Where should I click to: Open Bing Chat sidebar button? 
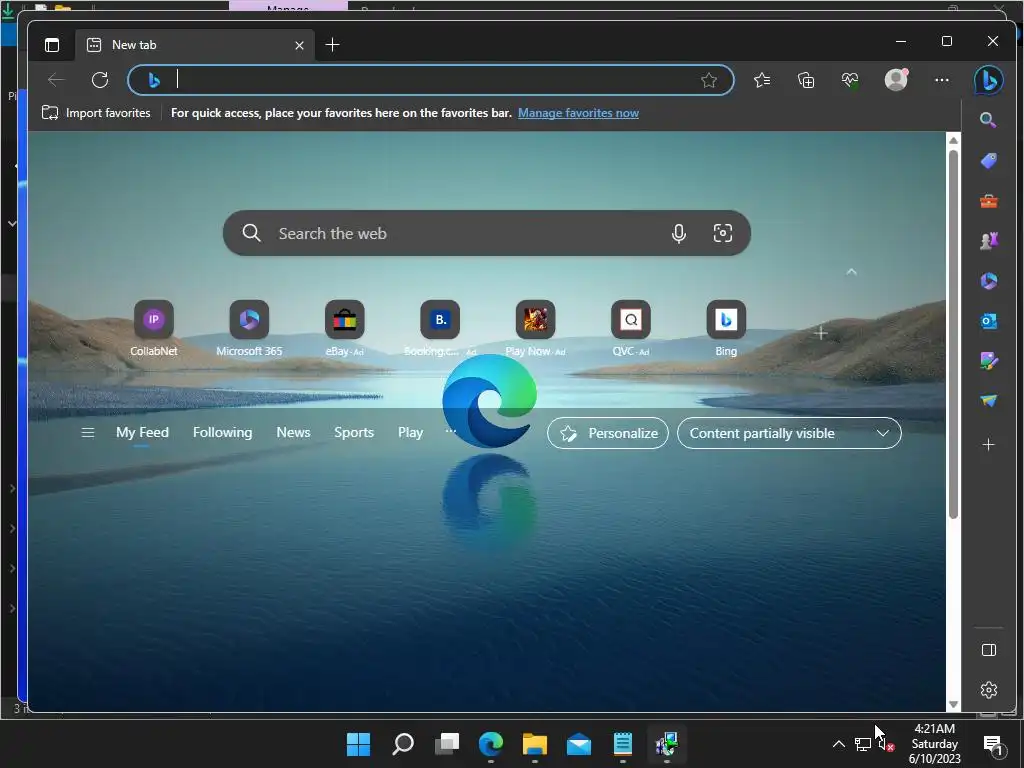(x=988, y=80)
